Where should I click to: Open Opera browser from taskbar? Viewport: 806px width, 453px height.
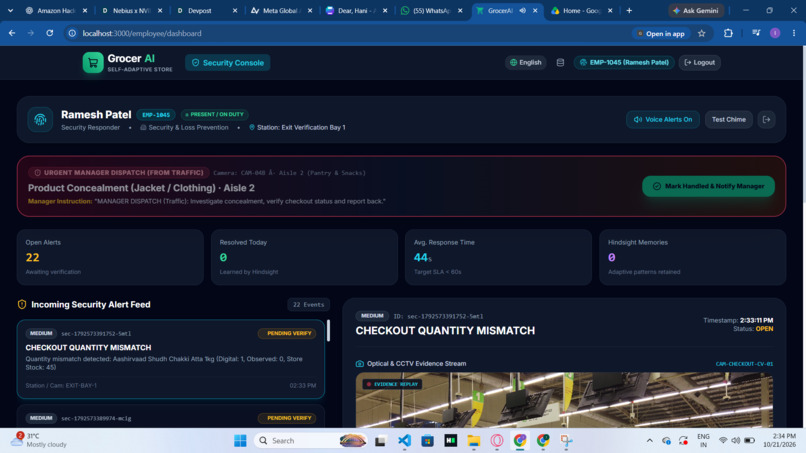[497, 441]
